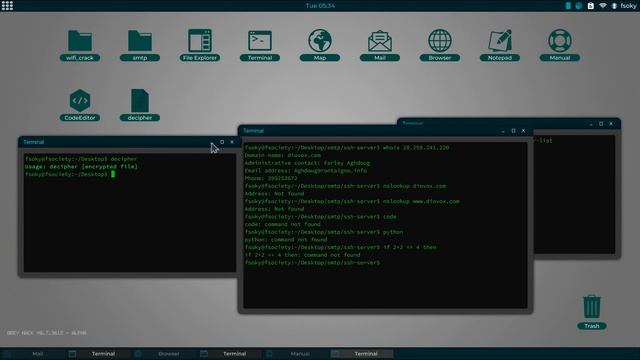Viewport: 640px width, 360px height.
Task: Click the 'Email address' line in terminal
Action: tap(306, 171)
